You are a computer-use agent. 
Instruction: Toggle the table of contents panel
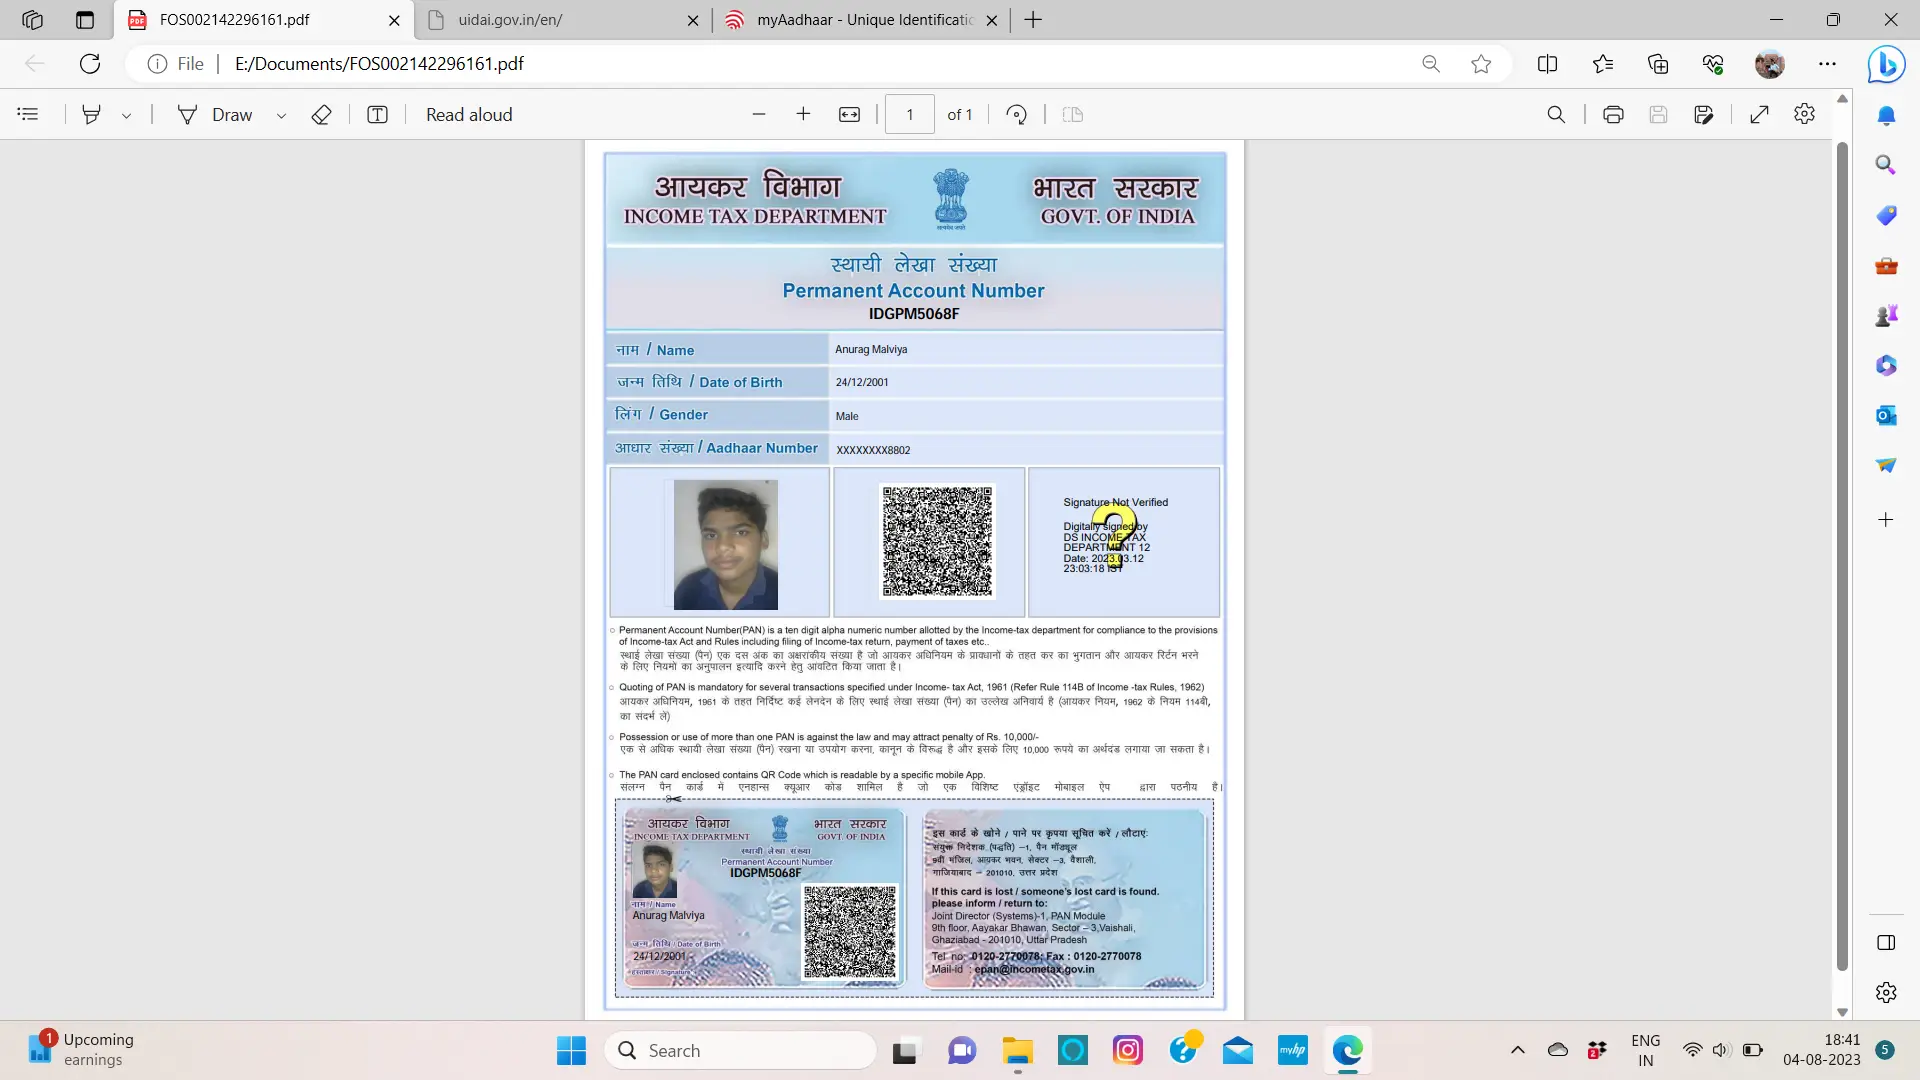[x=28, y=114]
